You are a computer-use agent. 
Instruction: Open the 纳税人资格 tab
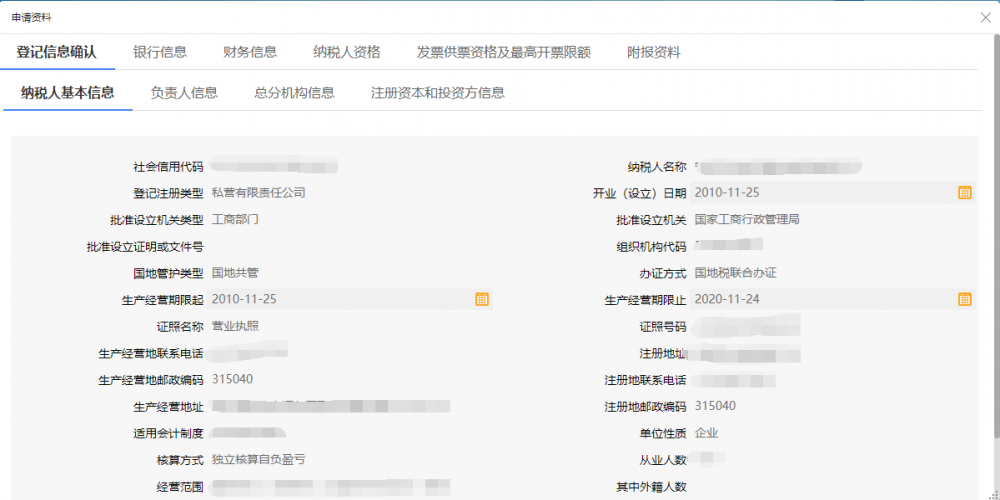tap(346, 52)
